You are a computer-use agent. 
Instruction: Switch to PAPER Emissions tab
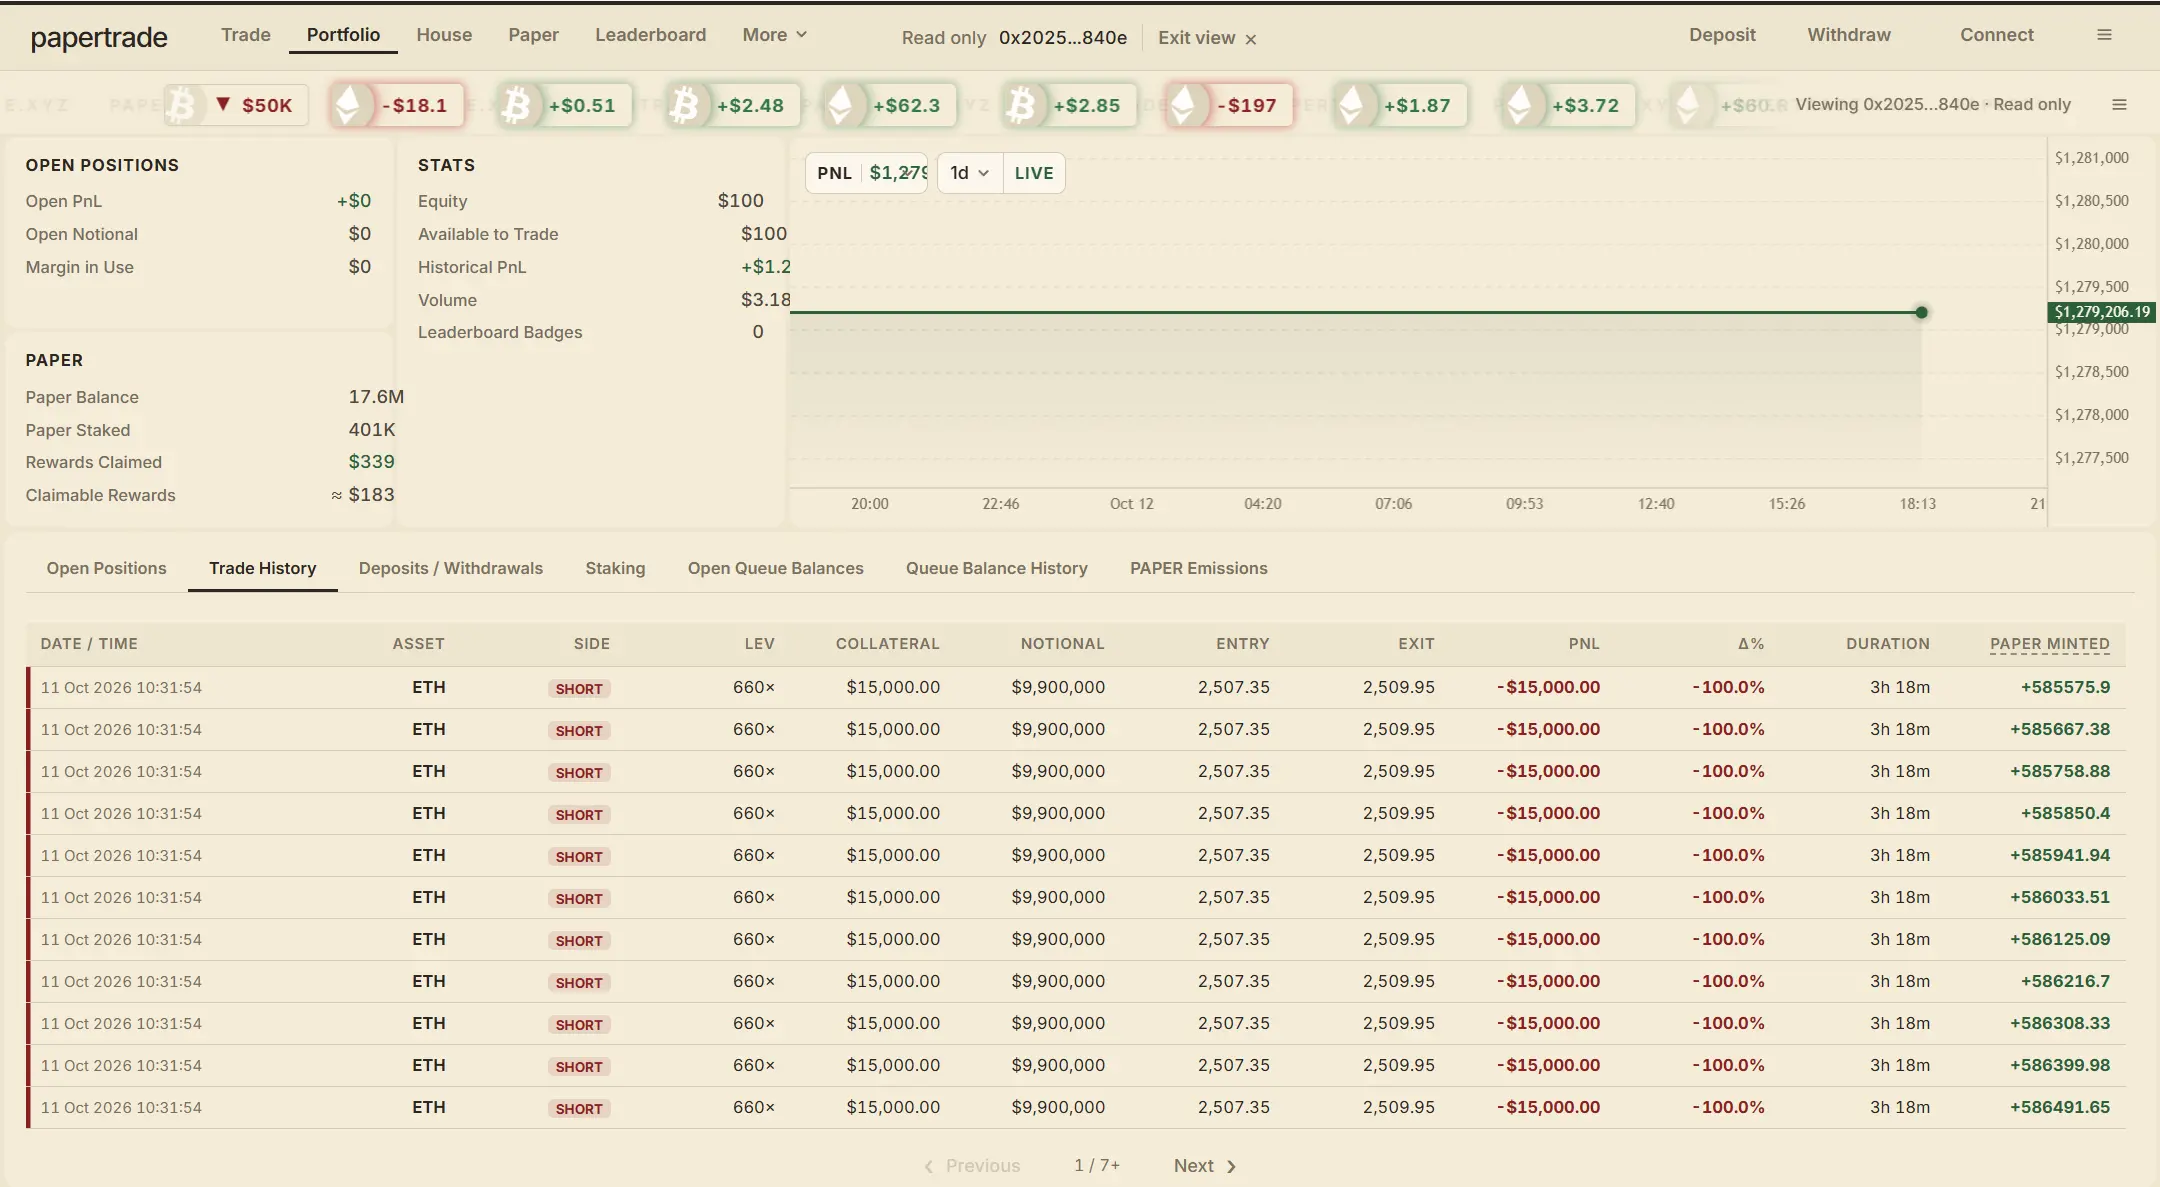[x=1199, y=568]
